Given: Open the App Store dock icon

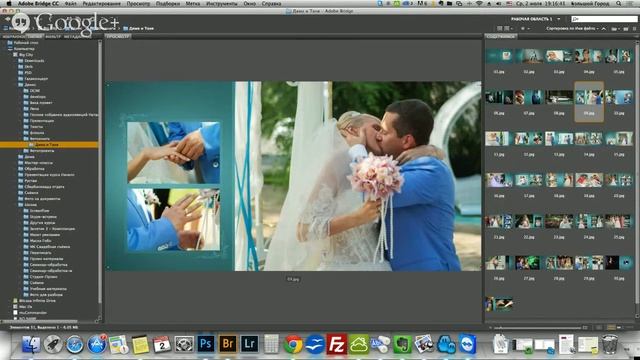Looking at the screenshot, I should pyautogui.click(x=97, y=344).
